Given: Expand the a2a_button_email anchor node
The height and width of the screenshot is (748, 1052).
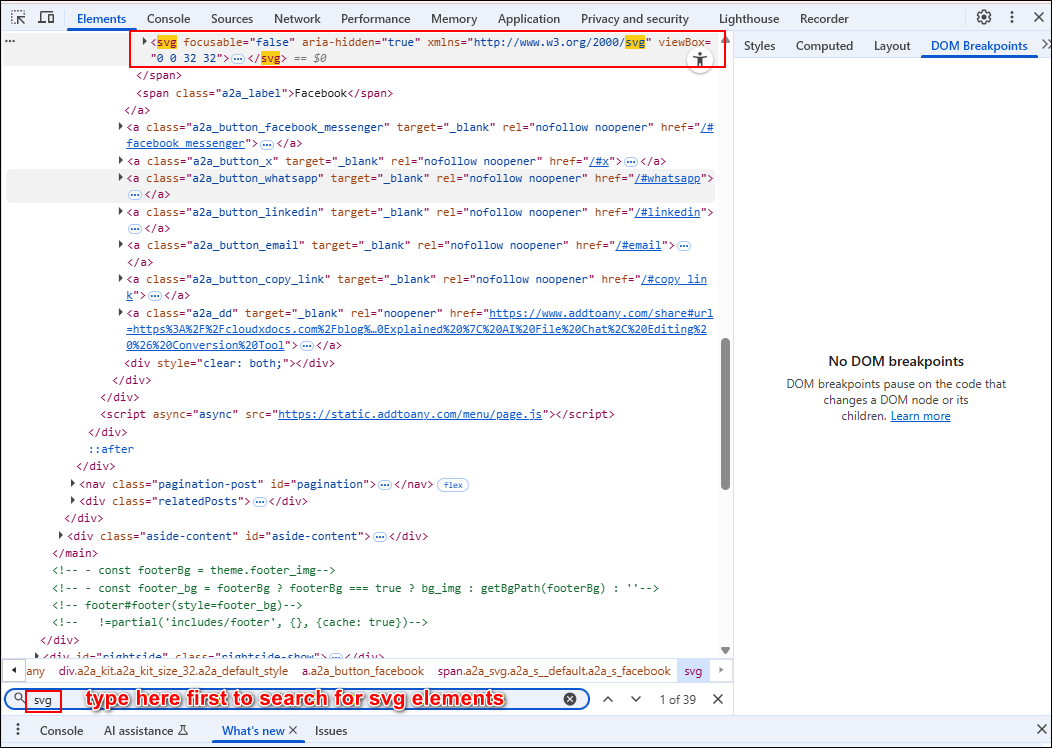Looking at the screenshot, I should coord(121,245).
